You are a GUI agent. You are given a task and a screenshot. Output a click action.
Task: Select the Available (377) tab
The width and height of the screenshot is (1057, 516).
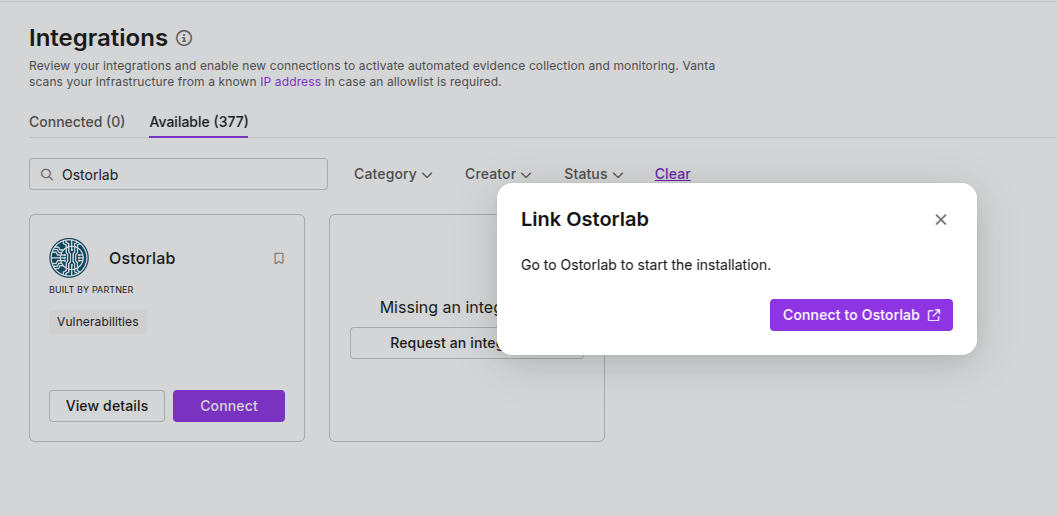tap(199, 122)
